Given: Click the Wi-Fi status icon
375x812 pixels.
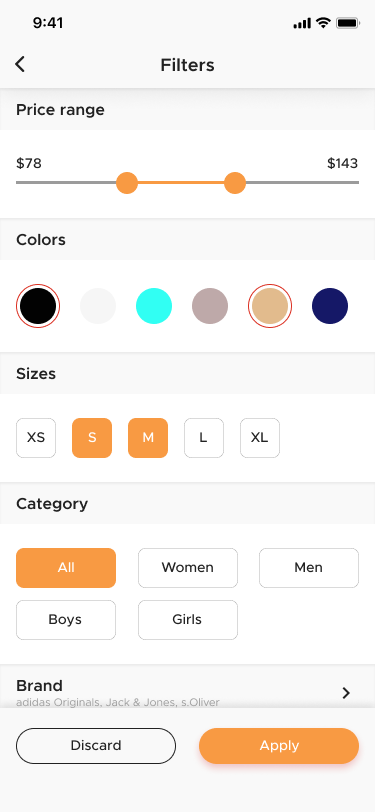Looking at the screenshot, I should [x=323, y=23].
